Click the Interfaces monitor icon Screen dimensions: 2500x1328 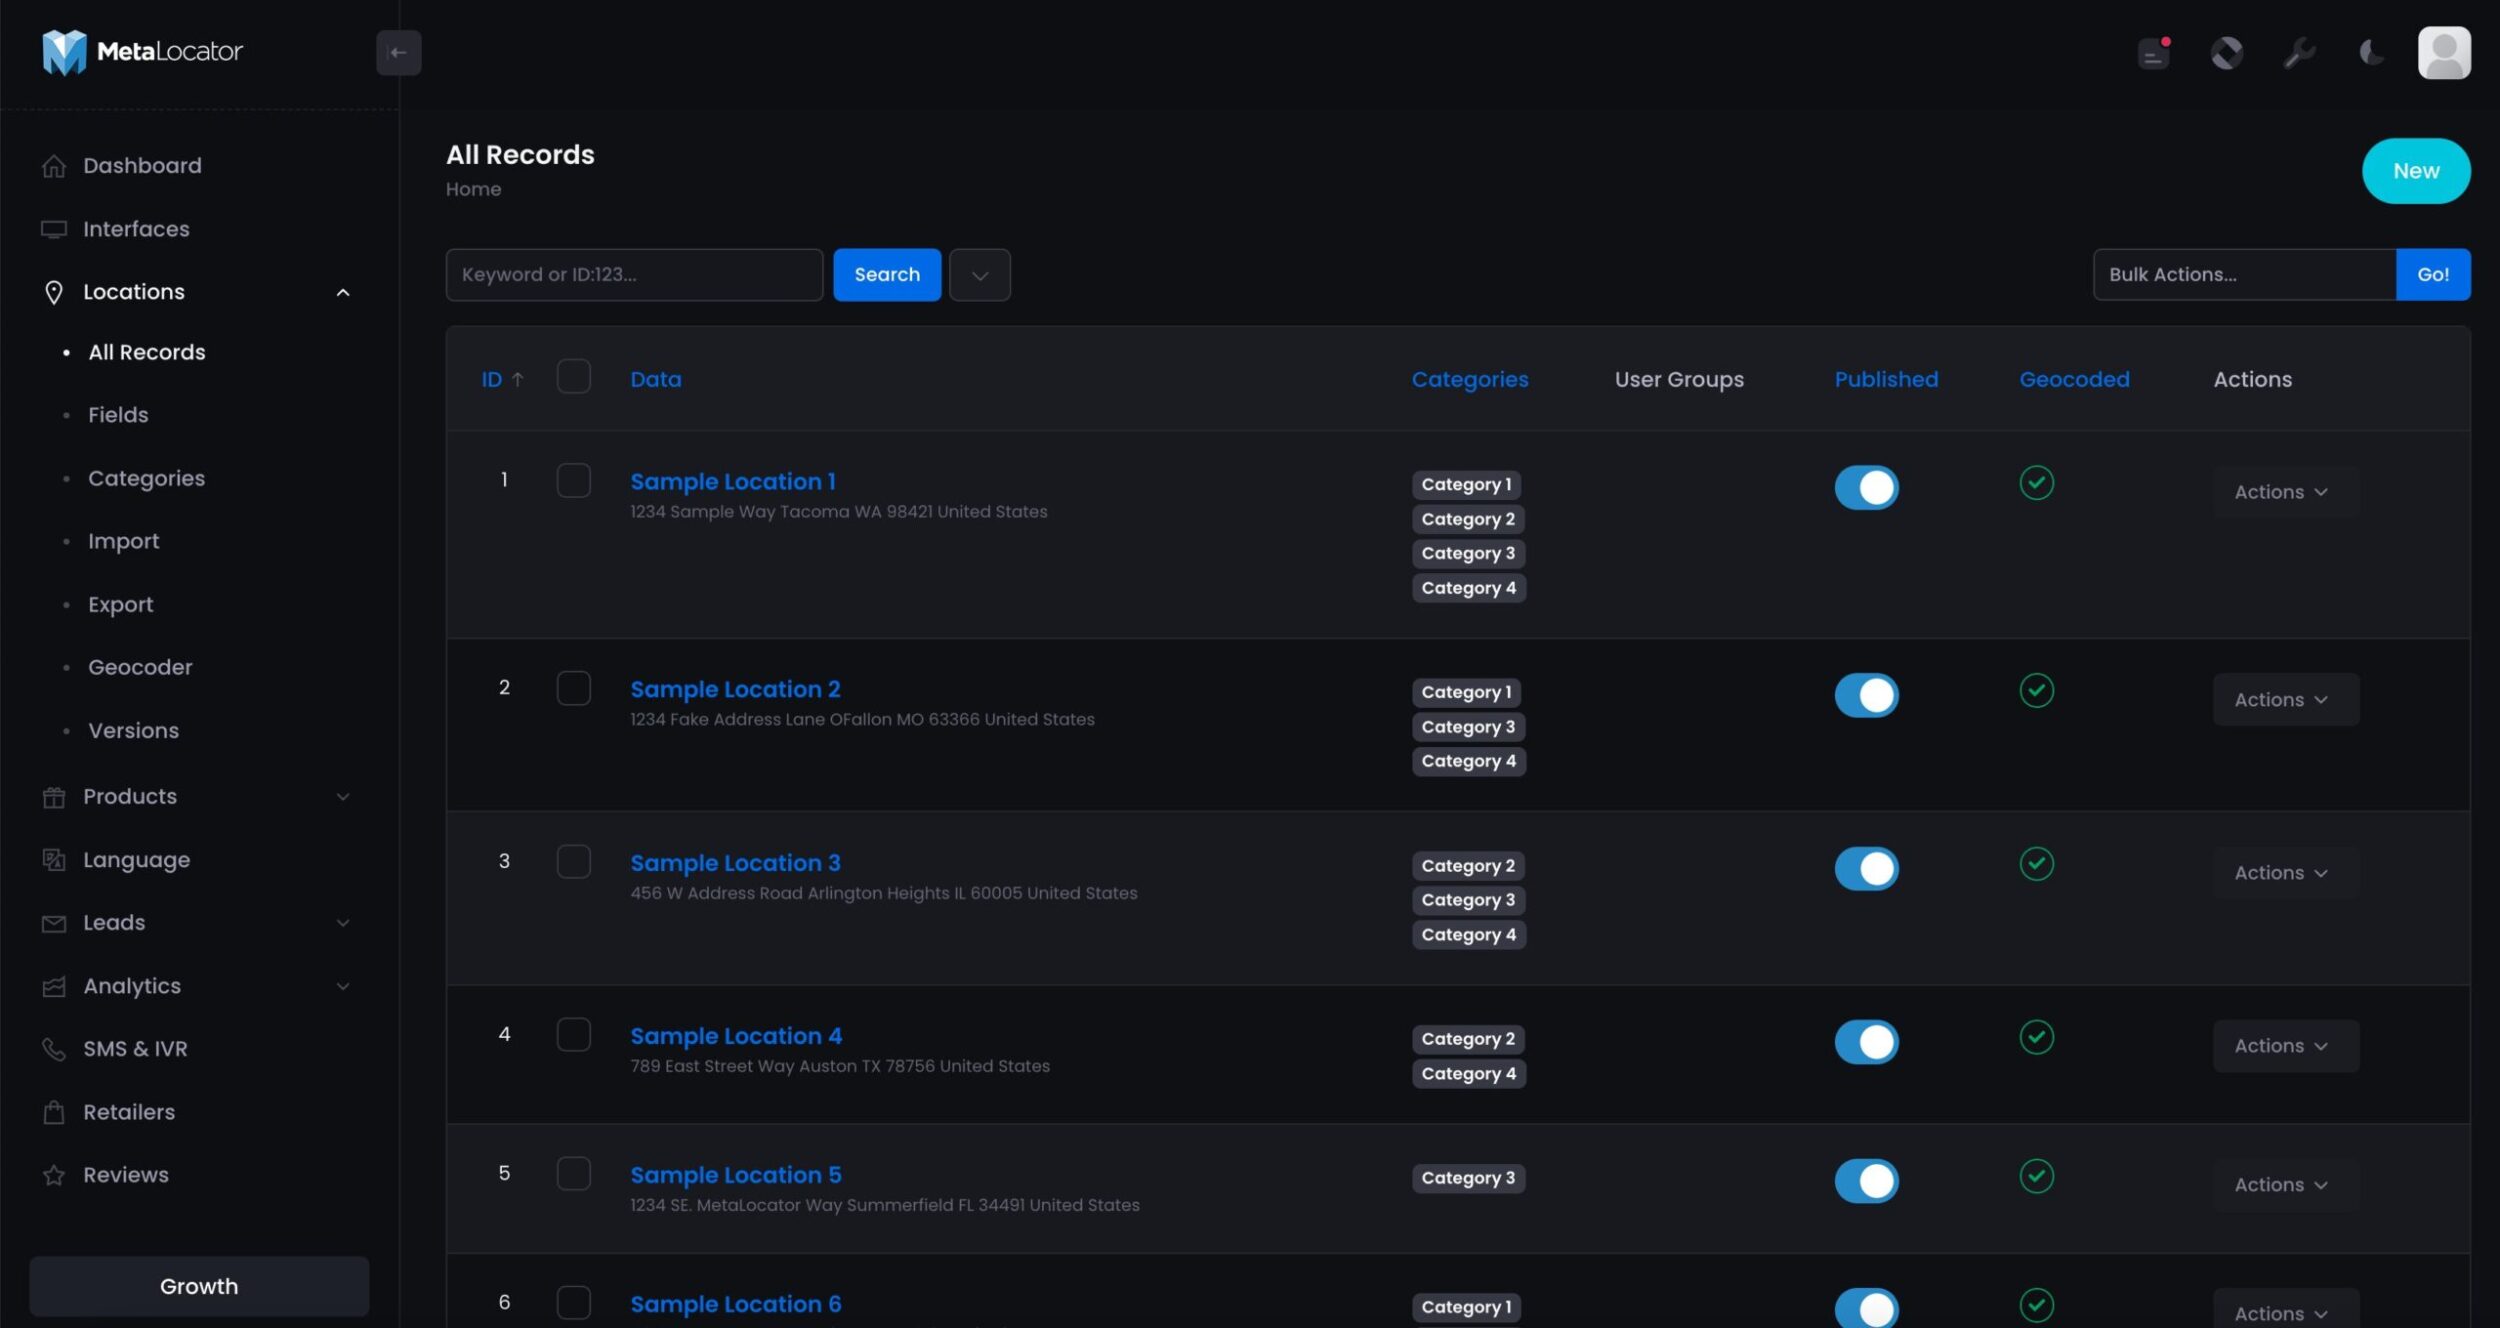54,229
